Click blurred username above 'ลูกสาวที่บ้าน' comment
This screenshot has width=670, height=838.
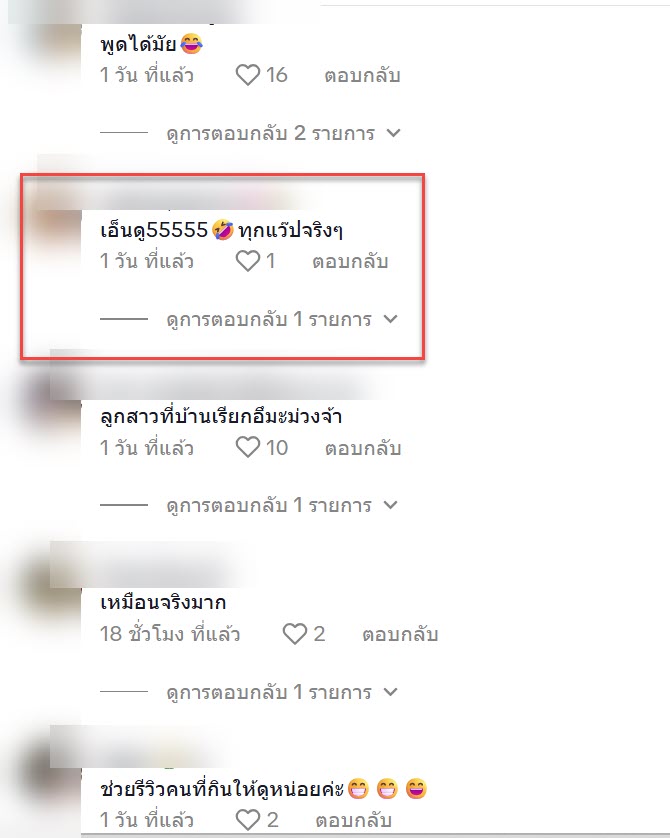click(214, 377)
